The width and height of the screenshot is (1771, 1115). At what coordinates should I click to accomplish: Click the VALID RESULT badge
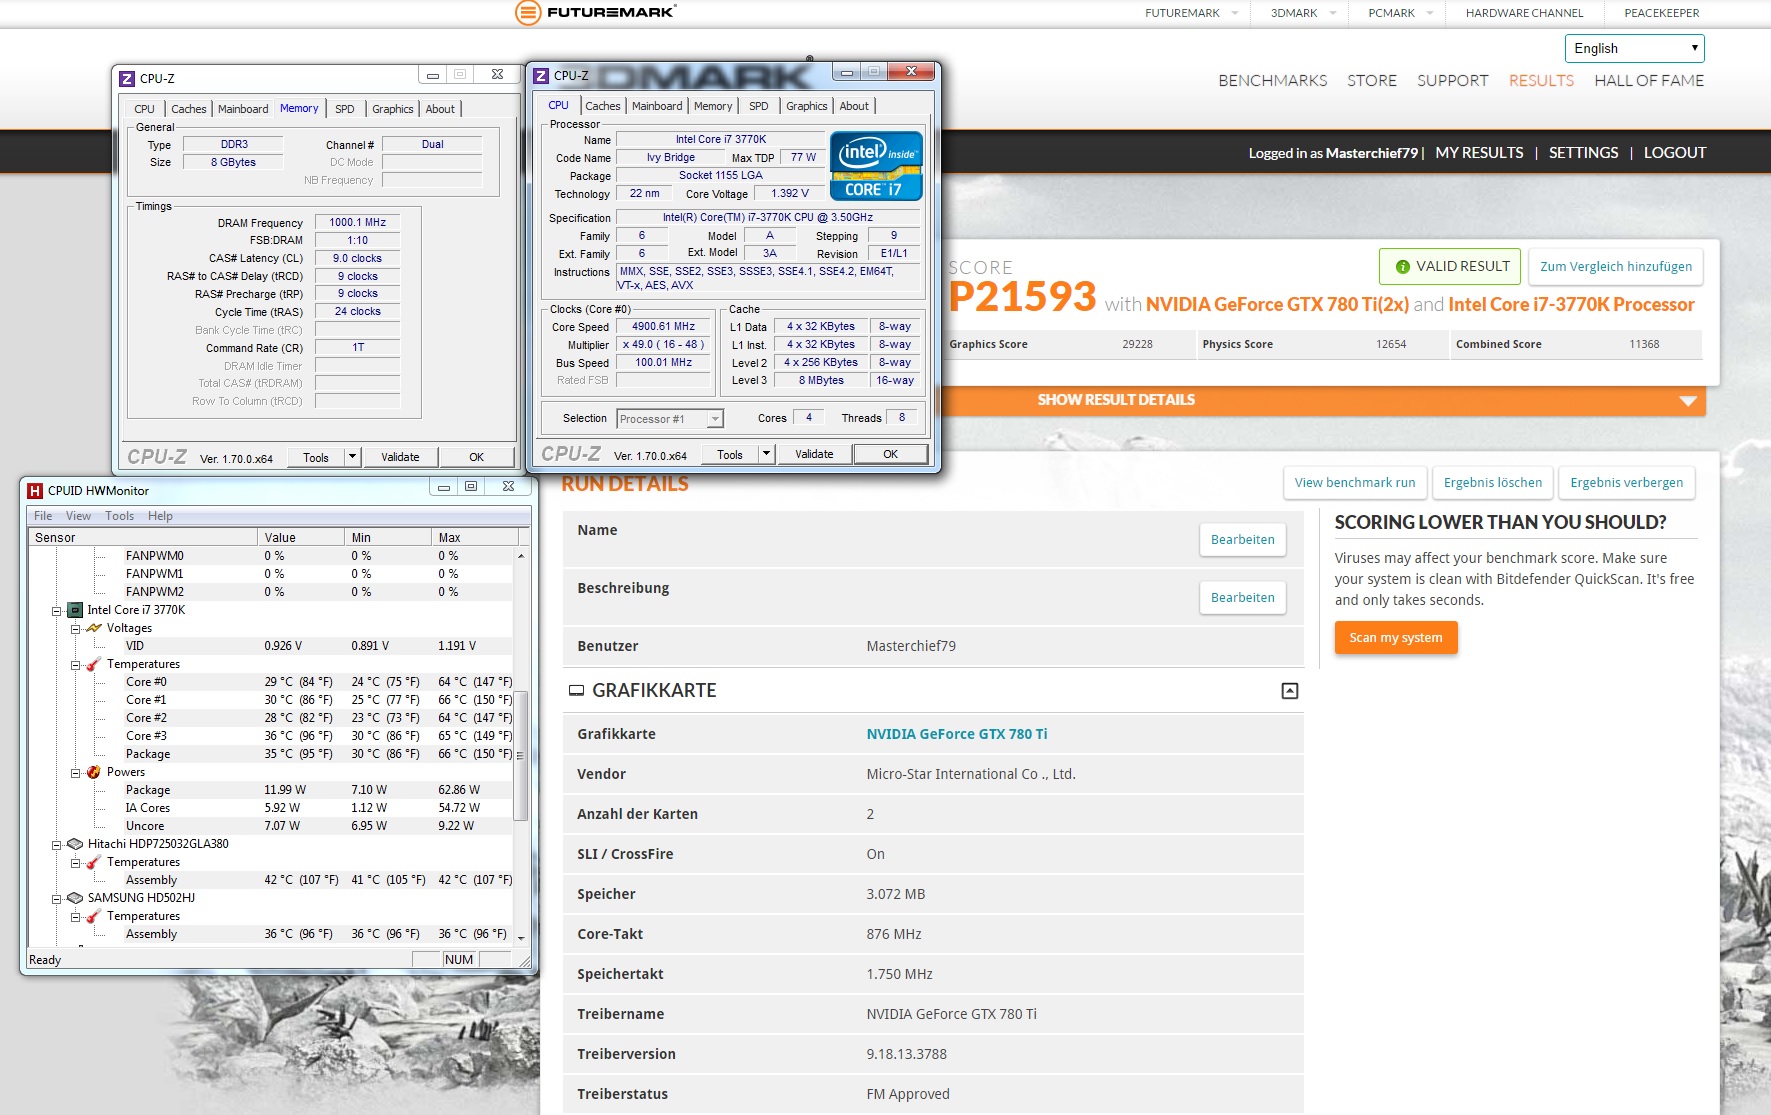(x=1450, y=267)
